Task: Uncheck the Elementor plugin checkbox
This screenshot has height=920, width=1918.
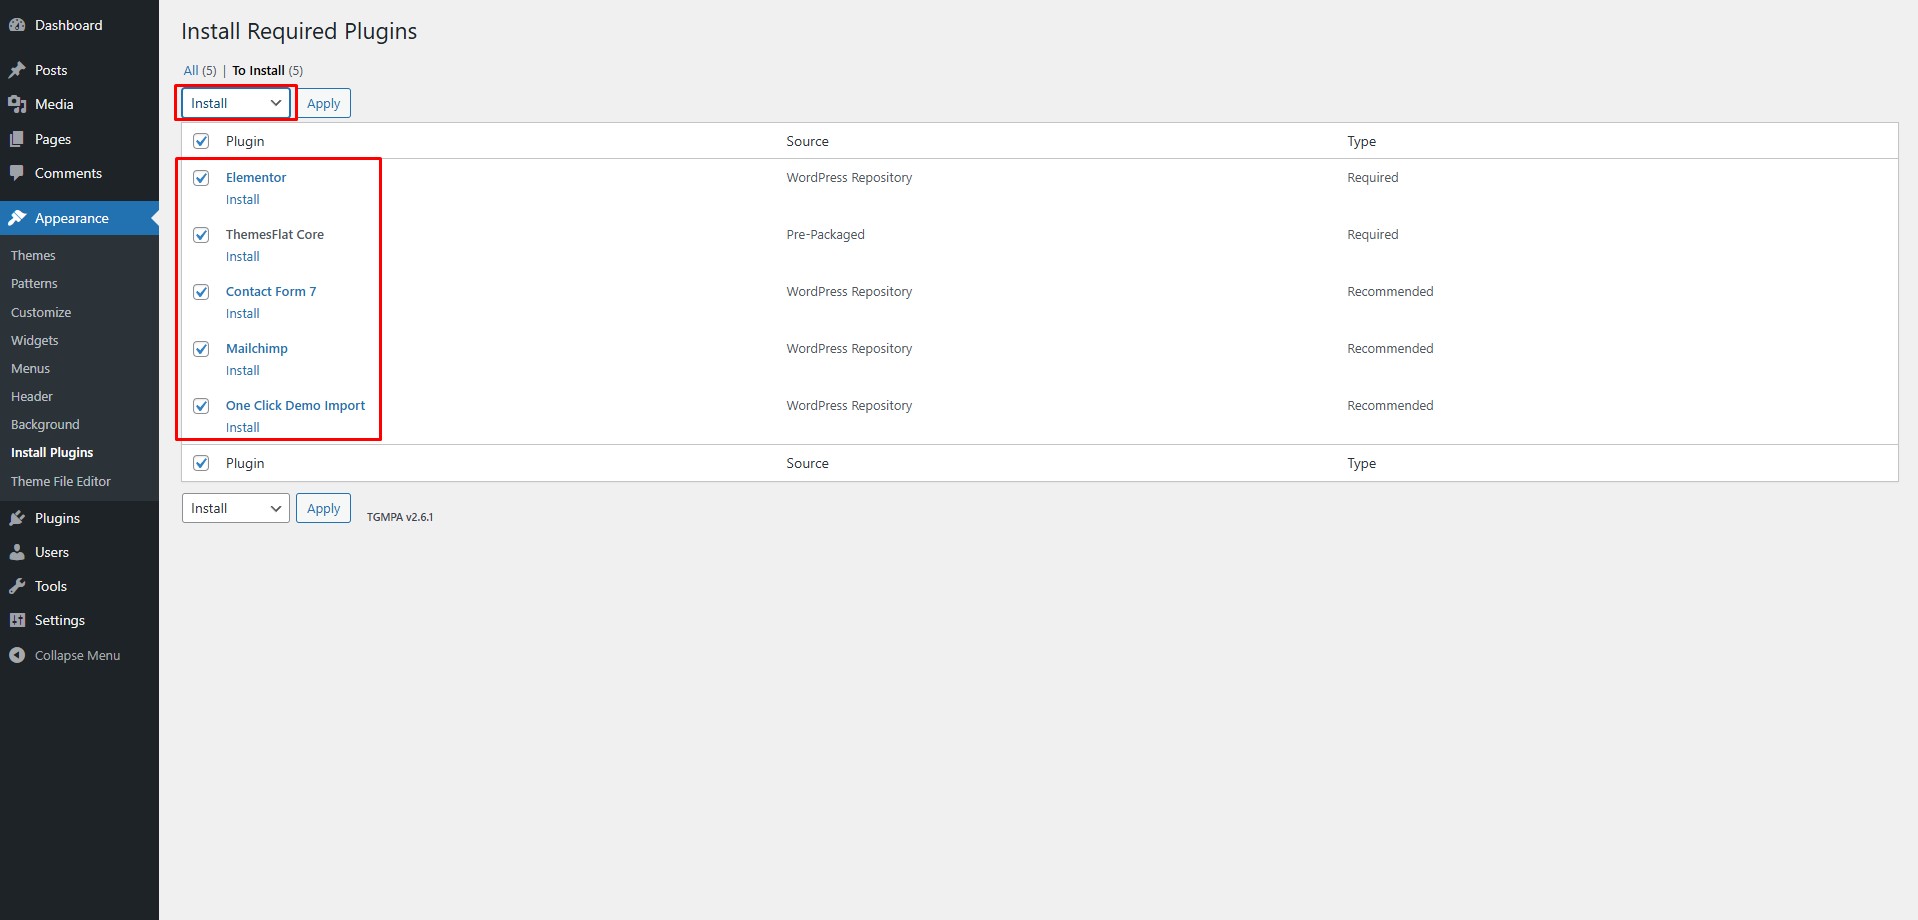Action: point(201,178)
